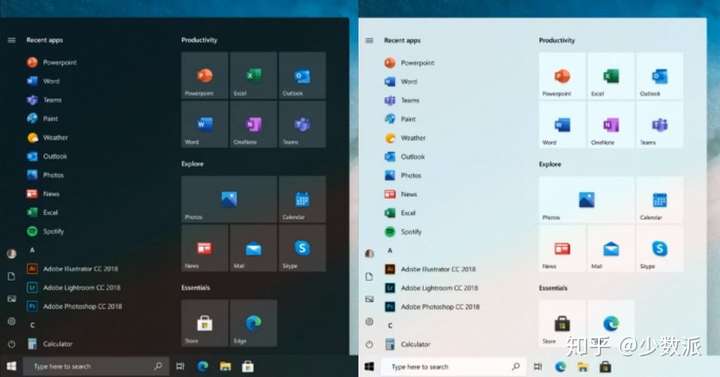720x377 pixels.
Task: Open the letter A header in dark list
Action: point(32,250)
